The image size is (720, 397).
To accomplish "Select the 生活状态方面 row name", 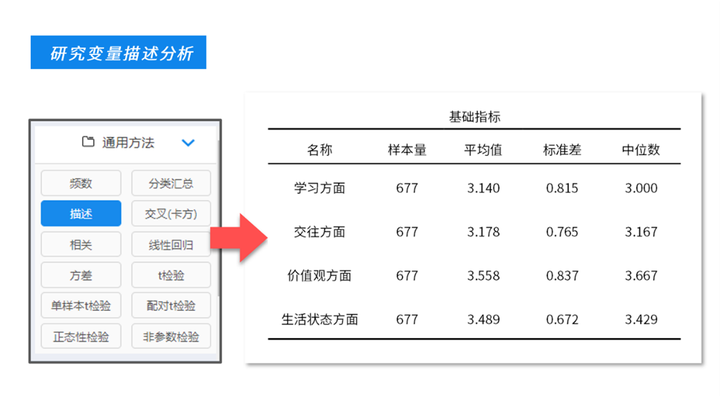I will click(x=320, y=319).
